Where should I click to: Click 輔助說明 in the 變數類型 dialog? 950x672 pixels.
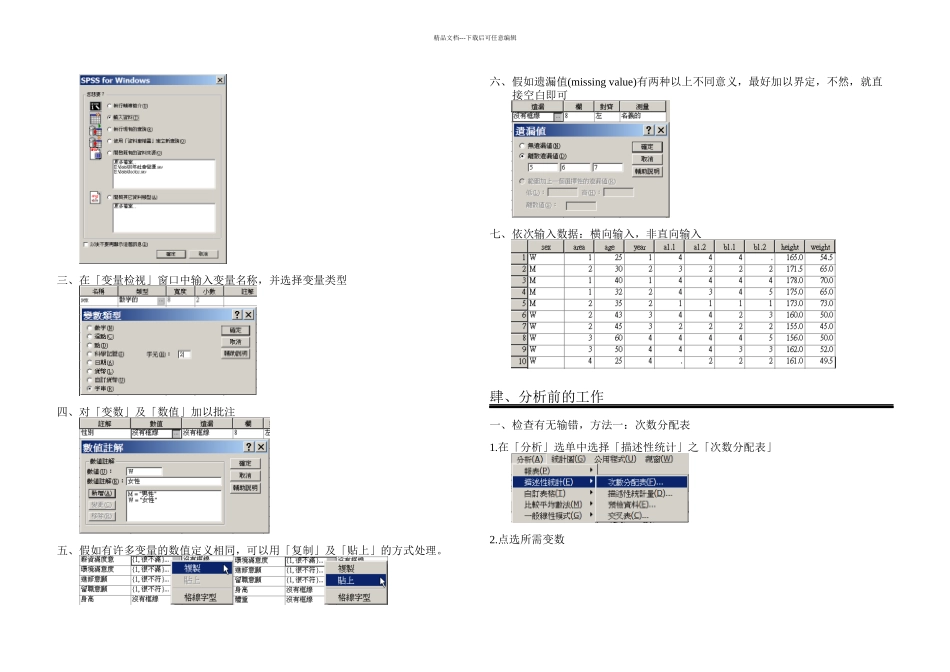tap(235, 353)
